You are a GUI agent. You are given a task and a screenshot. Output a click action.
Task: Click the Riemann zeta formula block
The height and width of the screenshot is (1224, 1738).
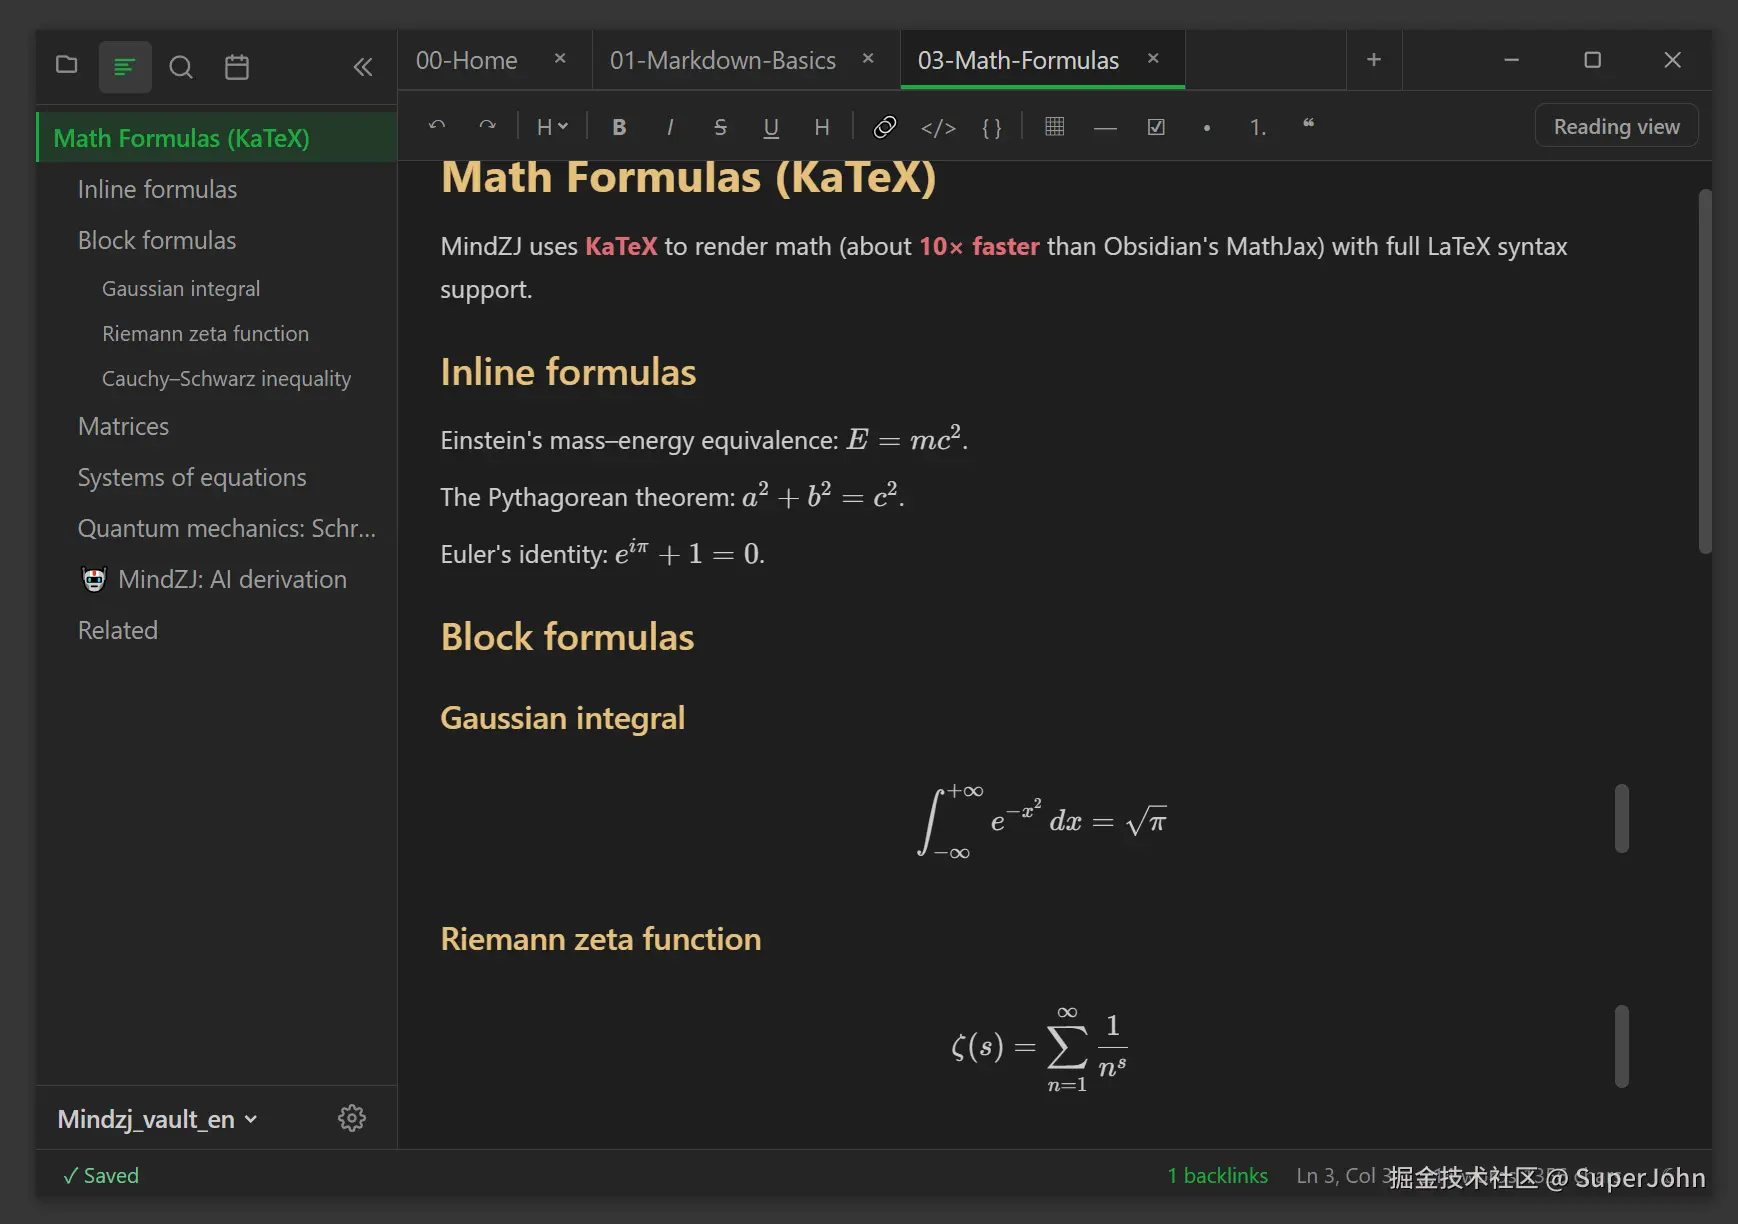[1039, 1048]
